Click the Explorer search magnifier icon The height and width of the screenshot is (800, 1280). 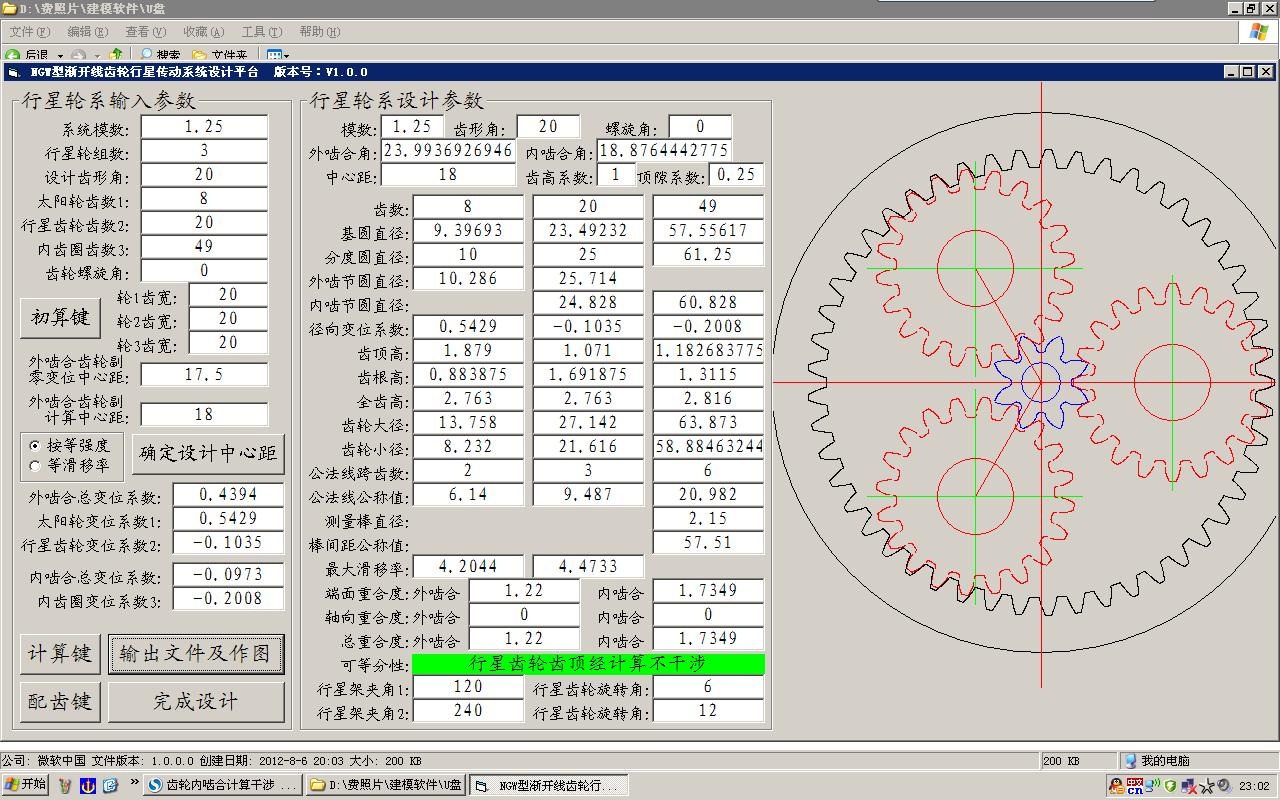[x=147, y=55]
